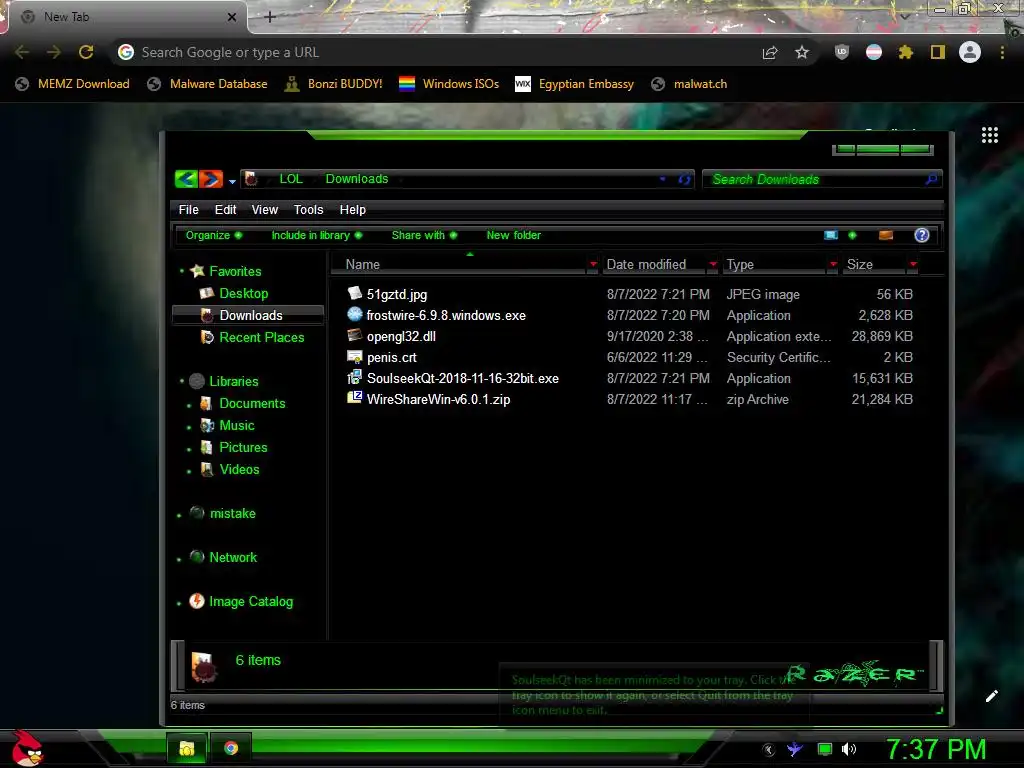Screen dimensions: 1024x768
Task: Change the view with the views icon
Action: [831, 235]
